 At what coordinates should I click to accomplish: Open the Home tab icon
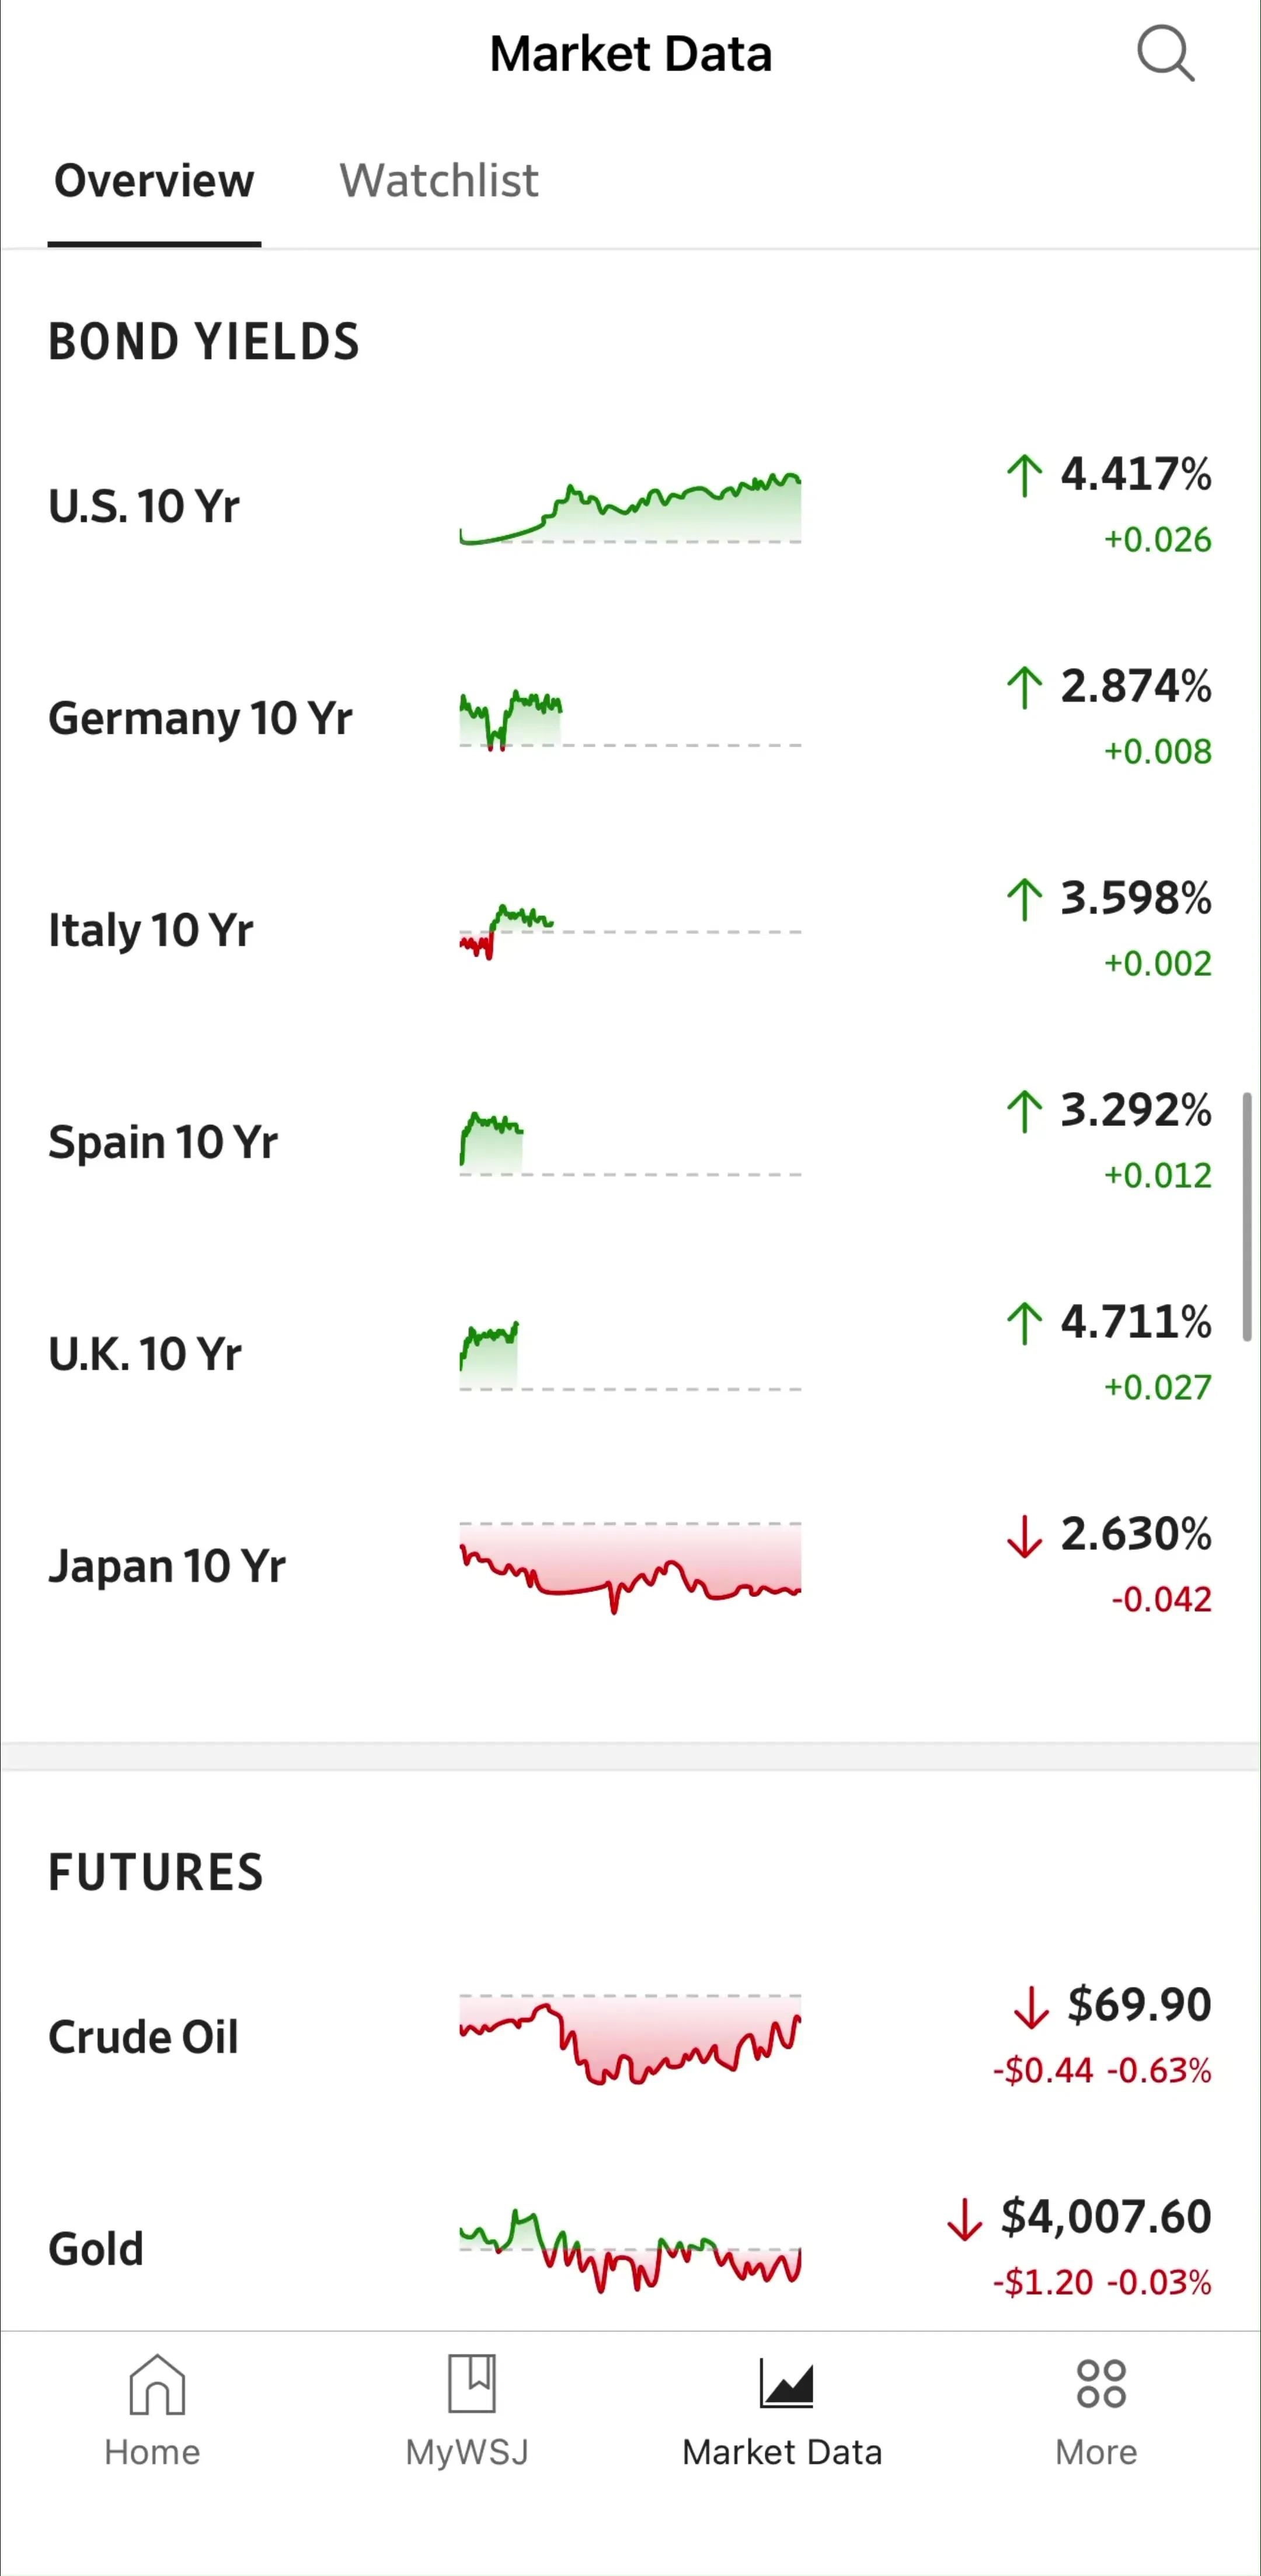(x=157, y=2384)
